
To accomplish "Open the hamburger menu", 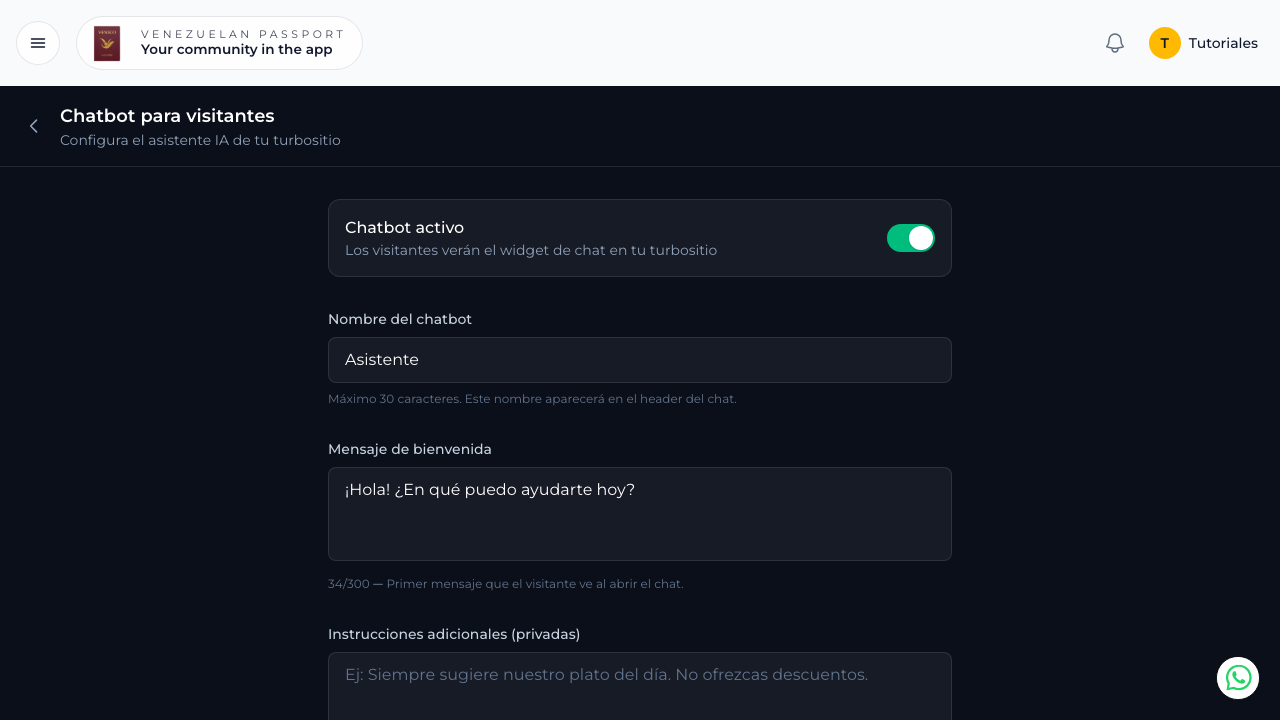I will tap(38, 43).
